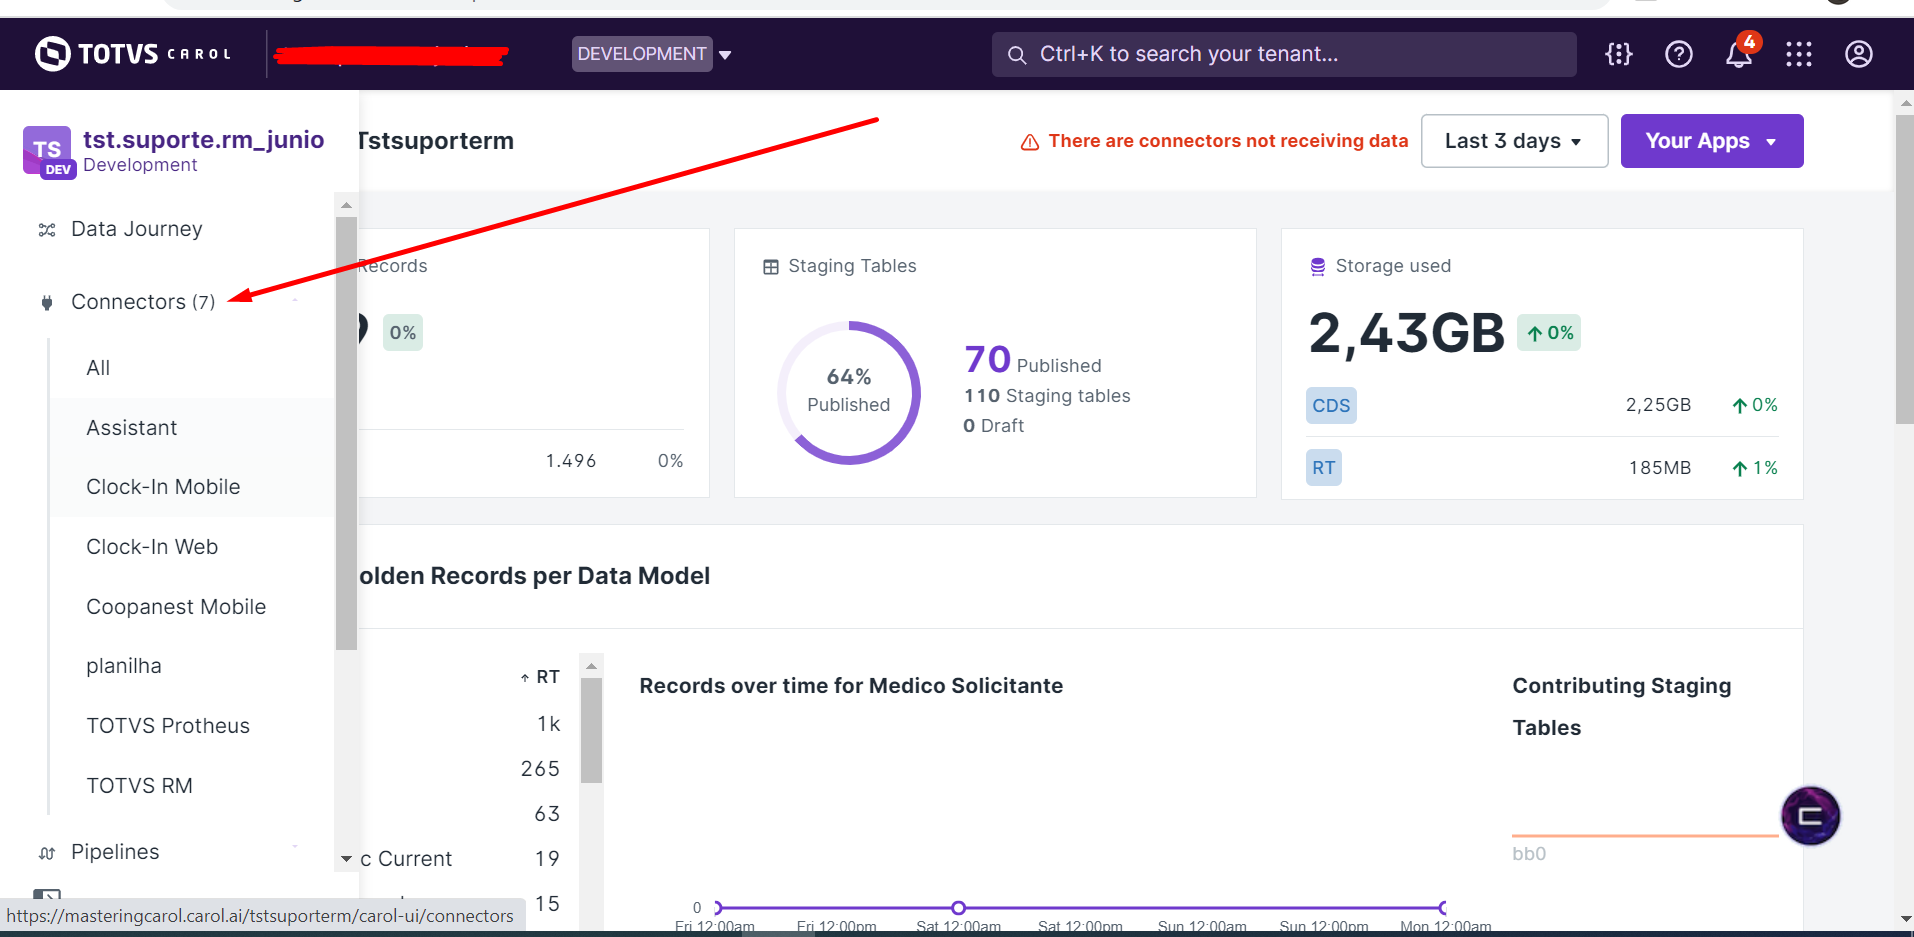Click the tenant search field
The image size is (1914, 937).
[1283, 54]
